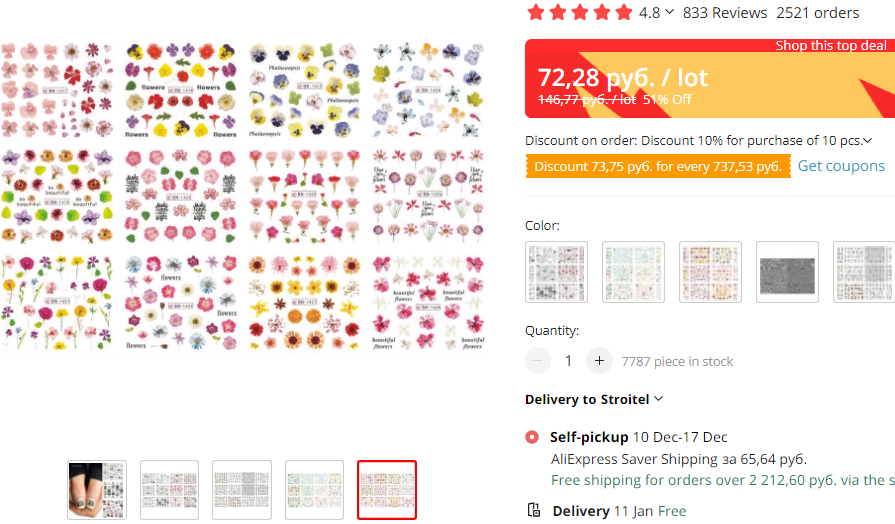Screen dimensions: 895x524
Task: Click the plus quantity button
Action: click(x=599, y=361)
